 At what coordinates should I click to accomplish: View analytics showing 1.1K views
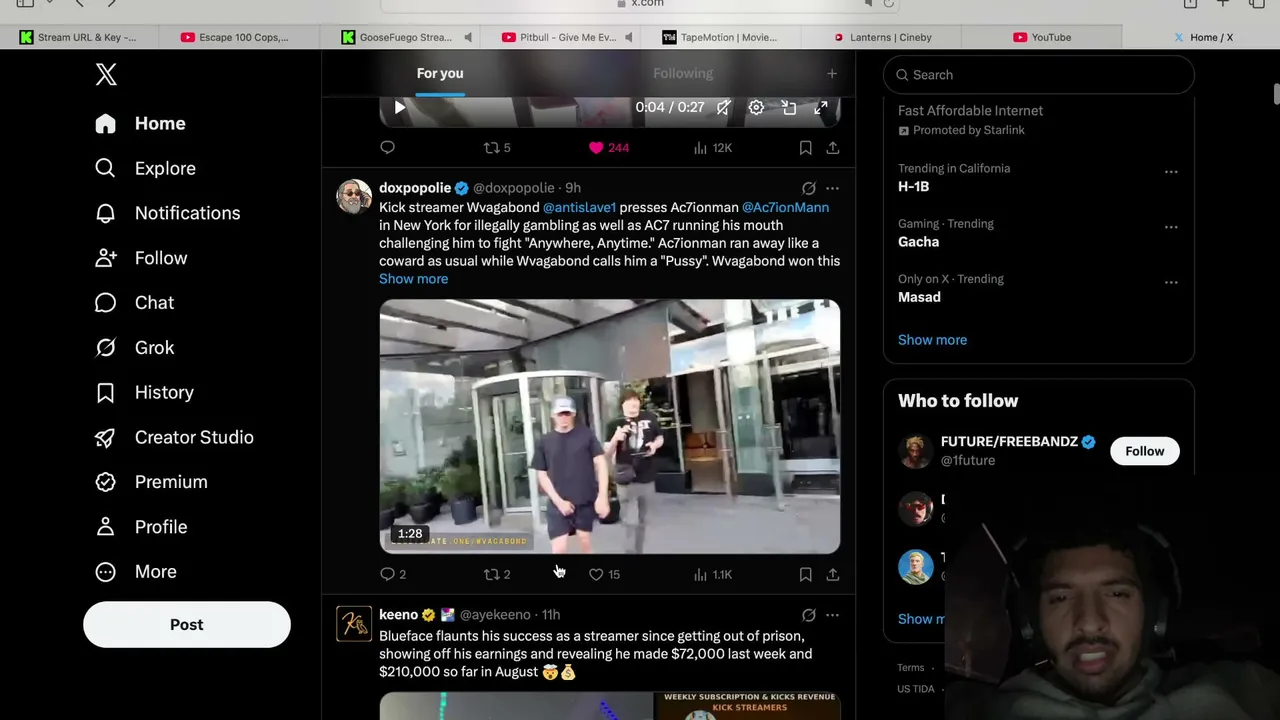pos(713,574)
